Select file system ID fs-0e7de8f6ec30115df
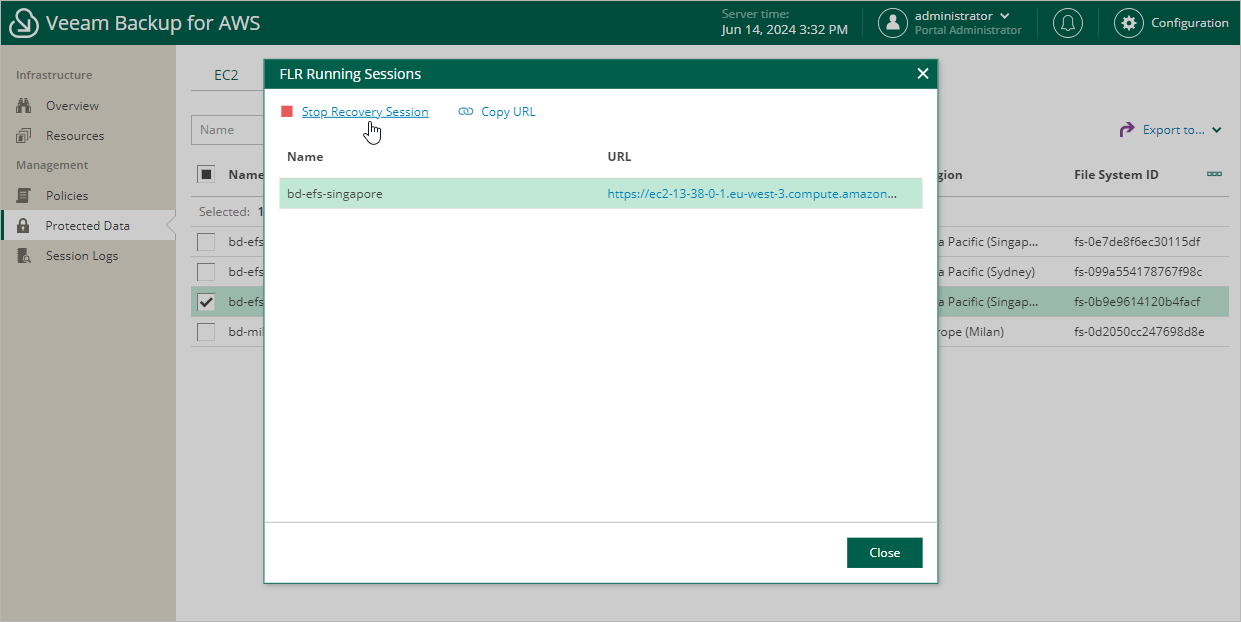The width and height of the screenshot is (1241, 622). point(1137,242)
